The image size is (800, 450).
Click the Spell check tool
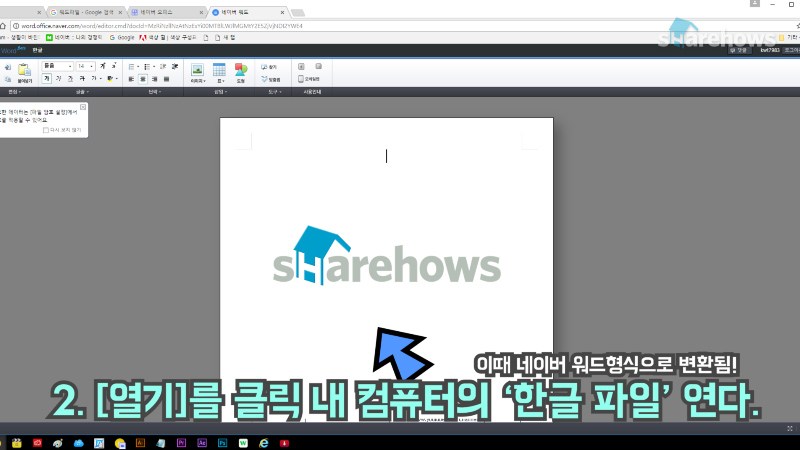(270, 79)
